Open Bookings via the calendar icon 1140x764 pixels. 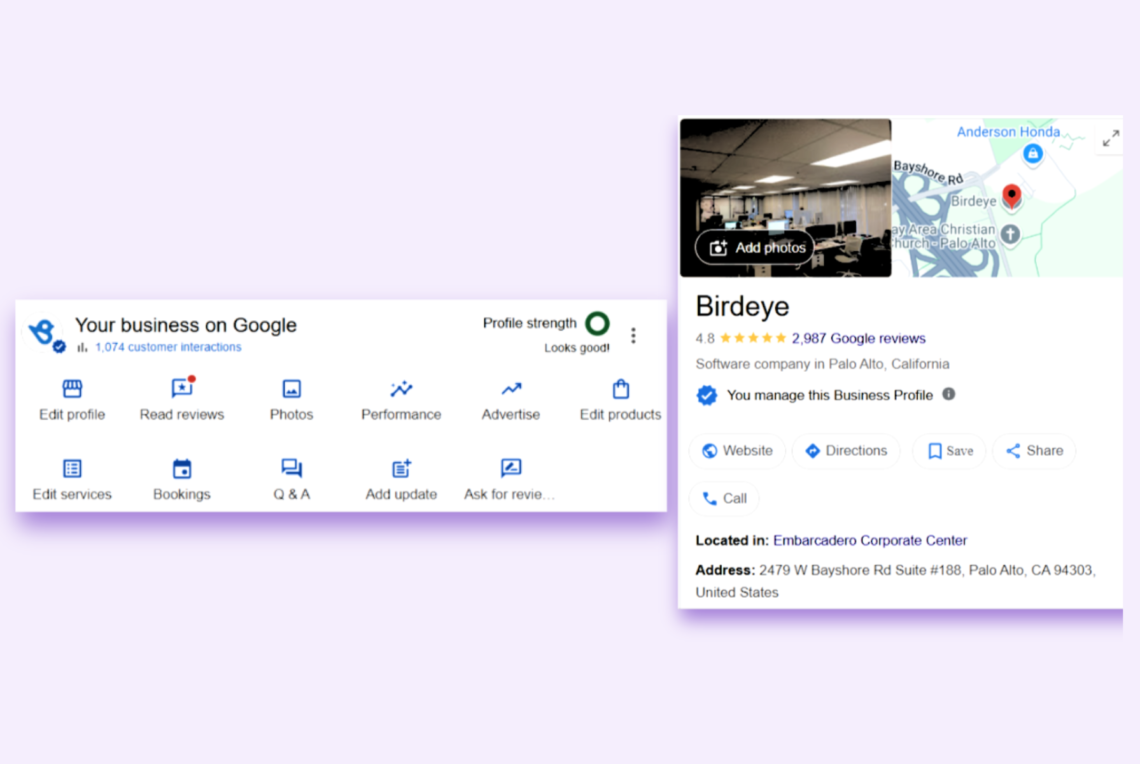coord(181,468)
